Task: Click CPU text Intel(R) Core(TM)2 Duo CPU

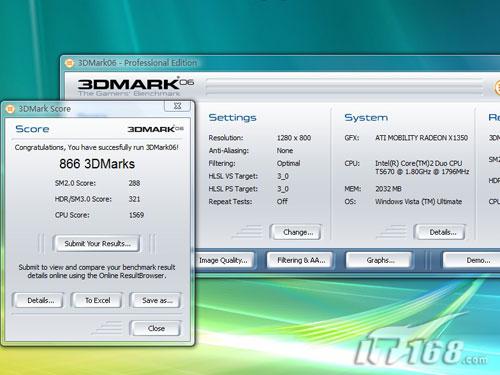Action: (x=418, y=163)
